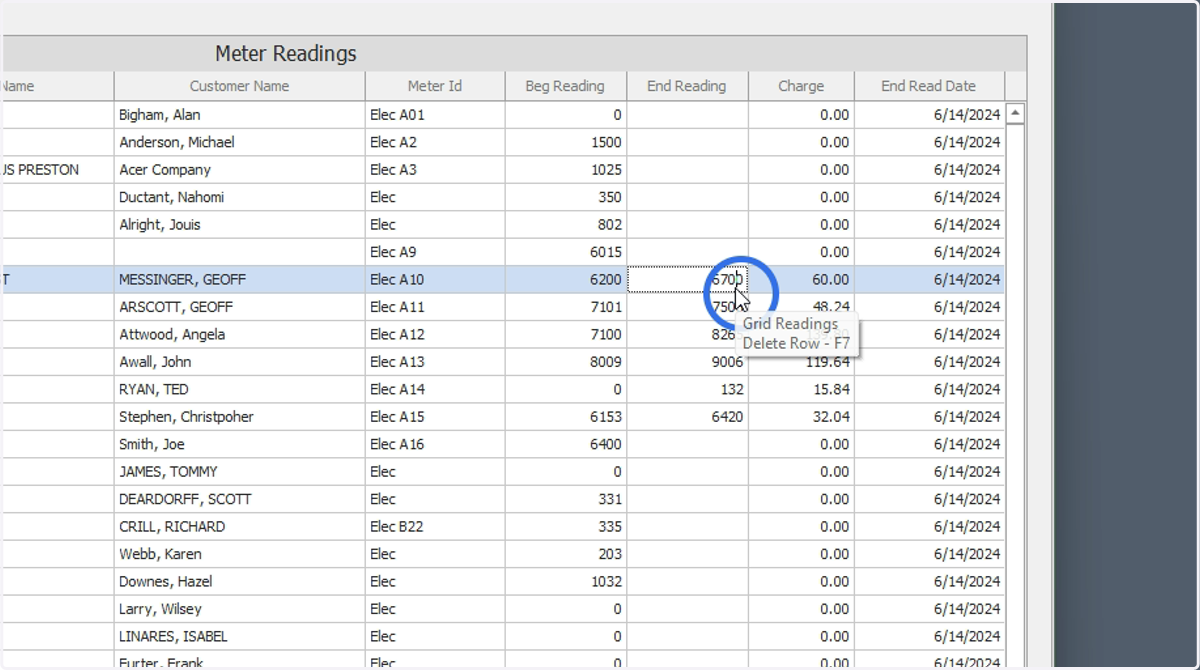1200x670 pixels.
Task: Select customer ARSCOTT, GEOFF
Action: 175,307
